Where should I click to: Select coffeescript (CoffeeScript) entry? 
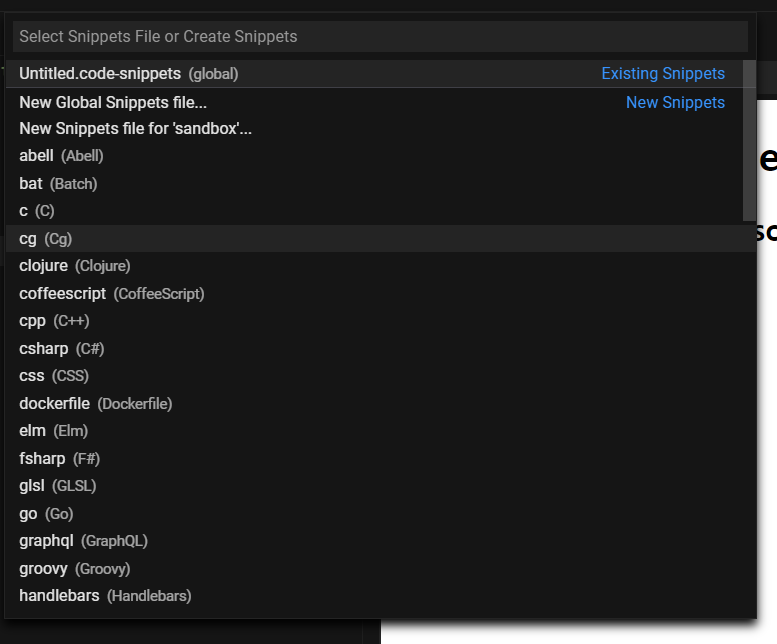[111, 294]
